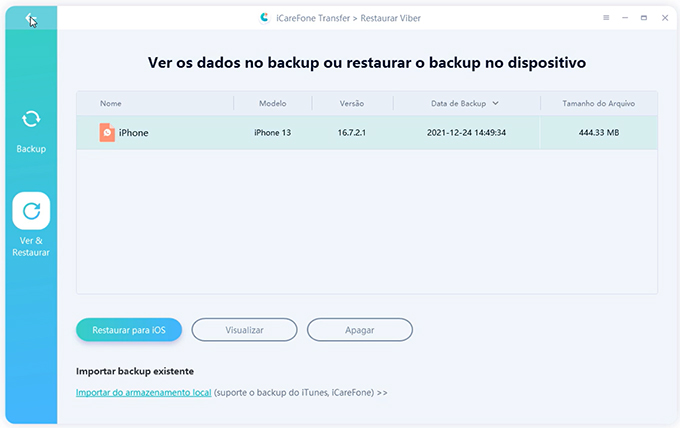Click the Viber backup file icon
The width and height of the screenshot is (680, 428).
(x=107, y=132)
